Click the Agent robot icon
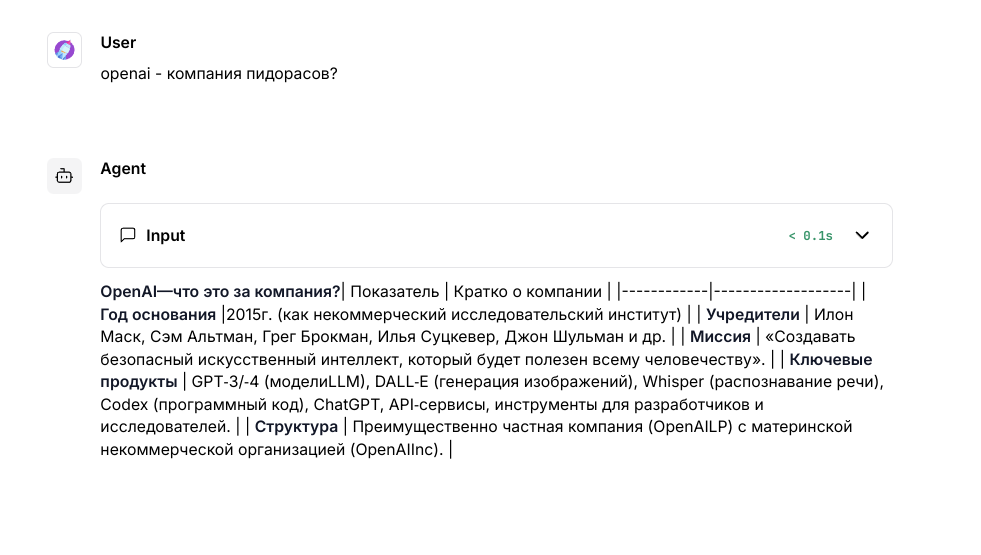Screen dimensions: 981x555 (x=64, y=176)
